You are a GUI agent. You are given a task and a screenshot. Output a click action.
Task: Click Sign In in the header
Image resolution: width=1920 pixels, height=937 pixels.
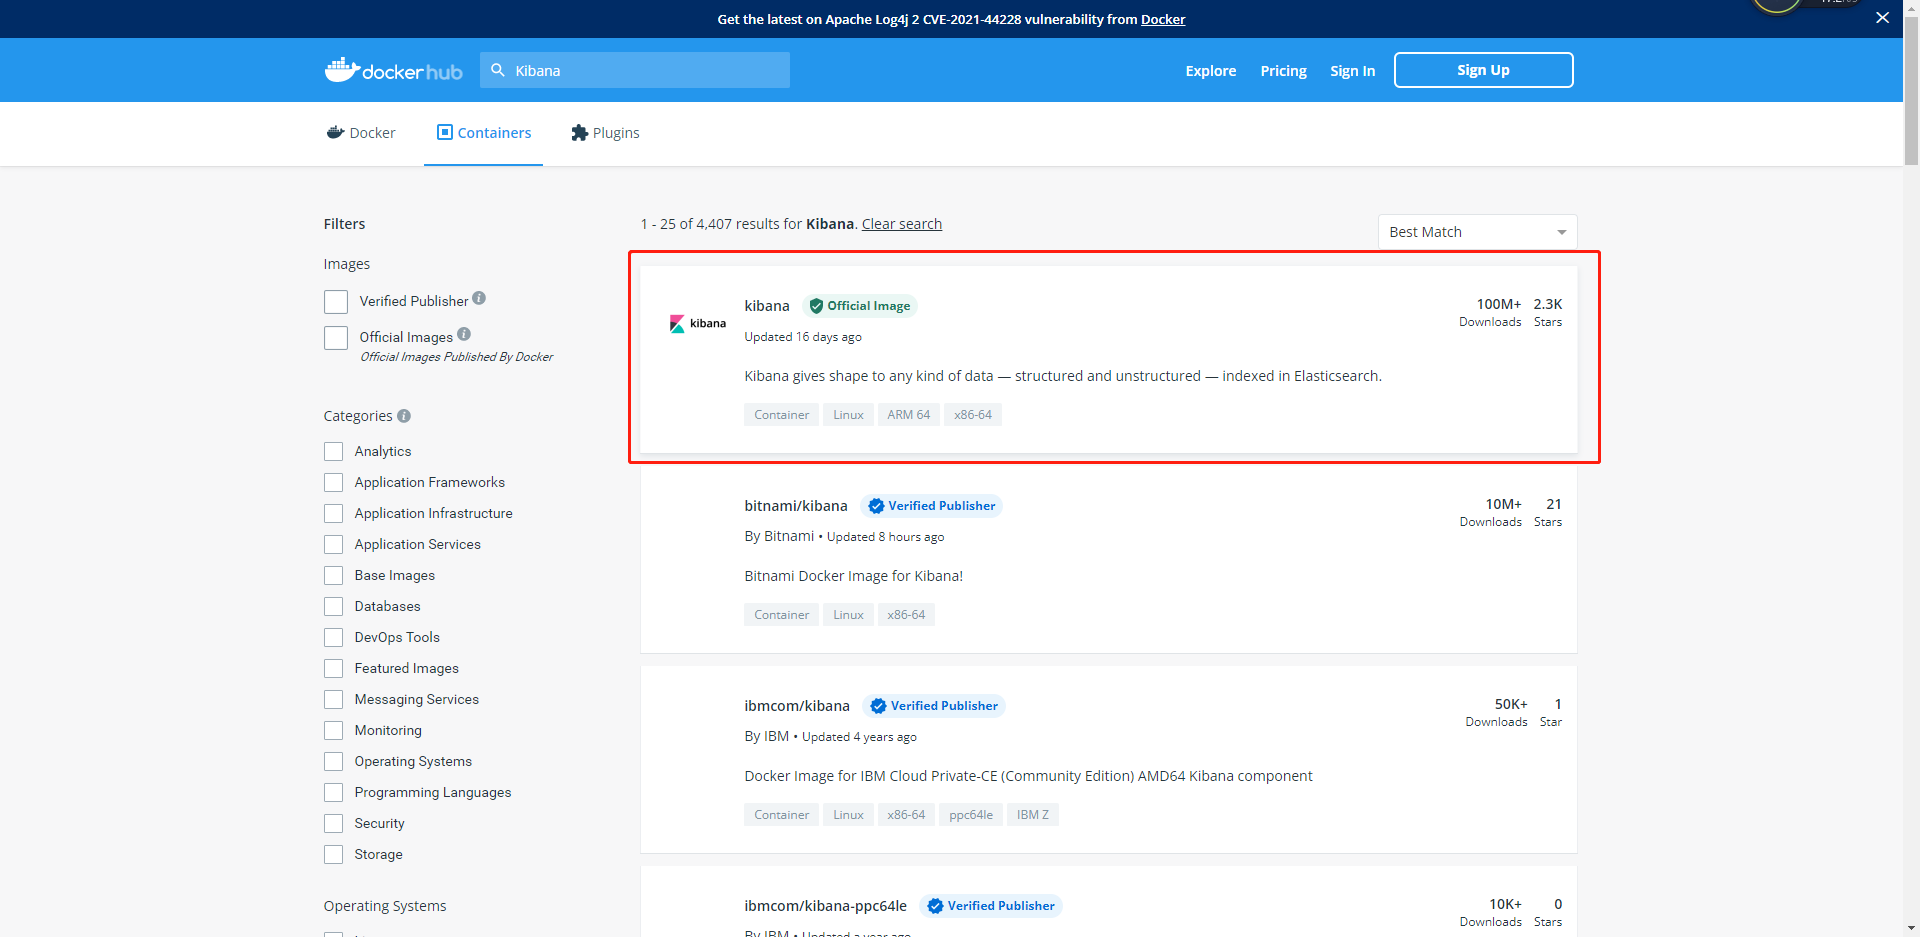(1352, 71)
